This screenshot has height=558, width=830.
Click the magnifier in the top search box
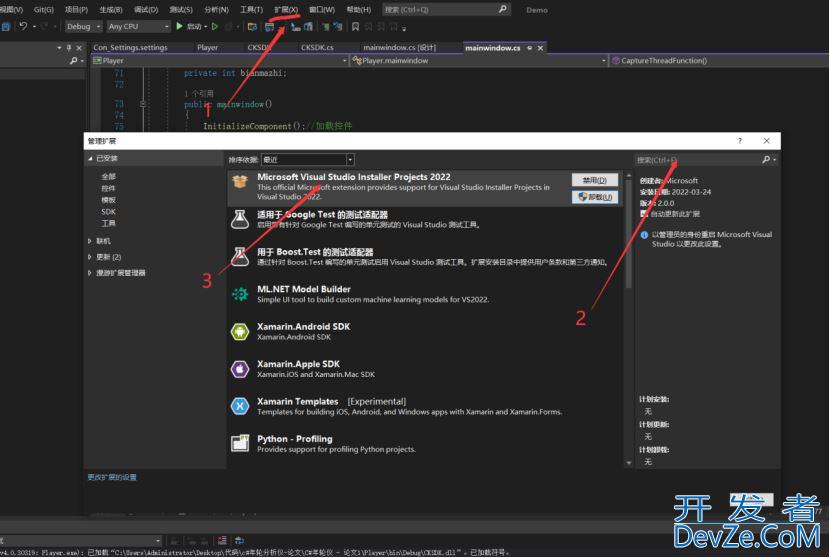pyautogui.click(x=502, y=9)
